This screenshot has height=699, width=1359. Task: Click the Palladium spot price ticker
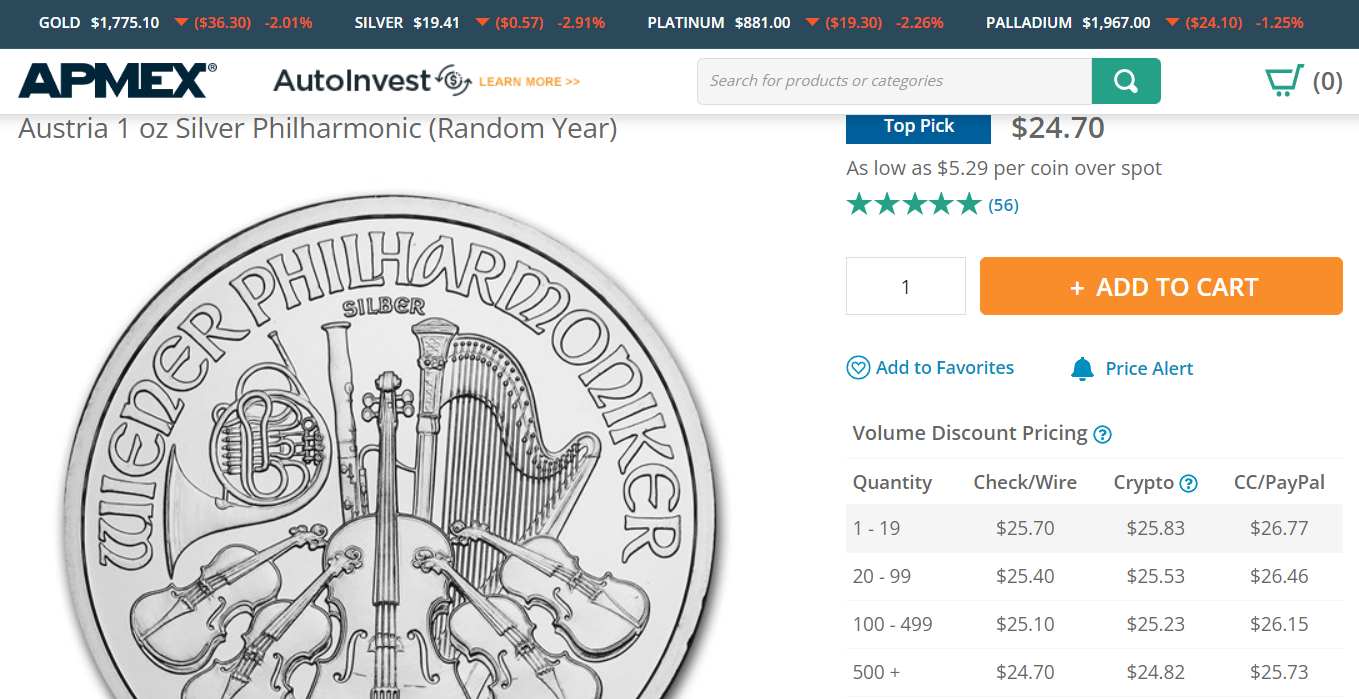1144,22
